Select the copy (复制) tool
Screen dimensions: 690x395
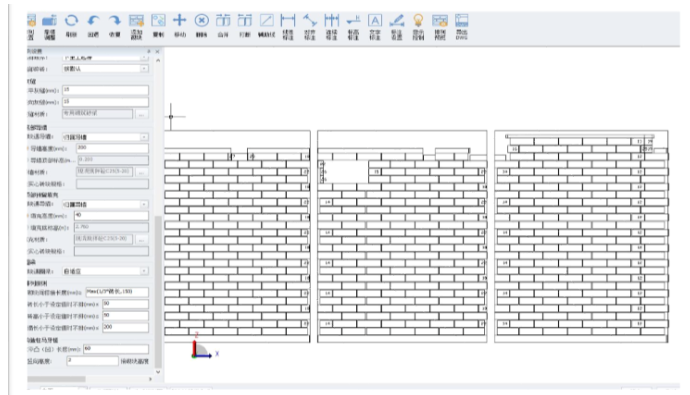click(158, 26)
